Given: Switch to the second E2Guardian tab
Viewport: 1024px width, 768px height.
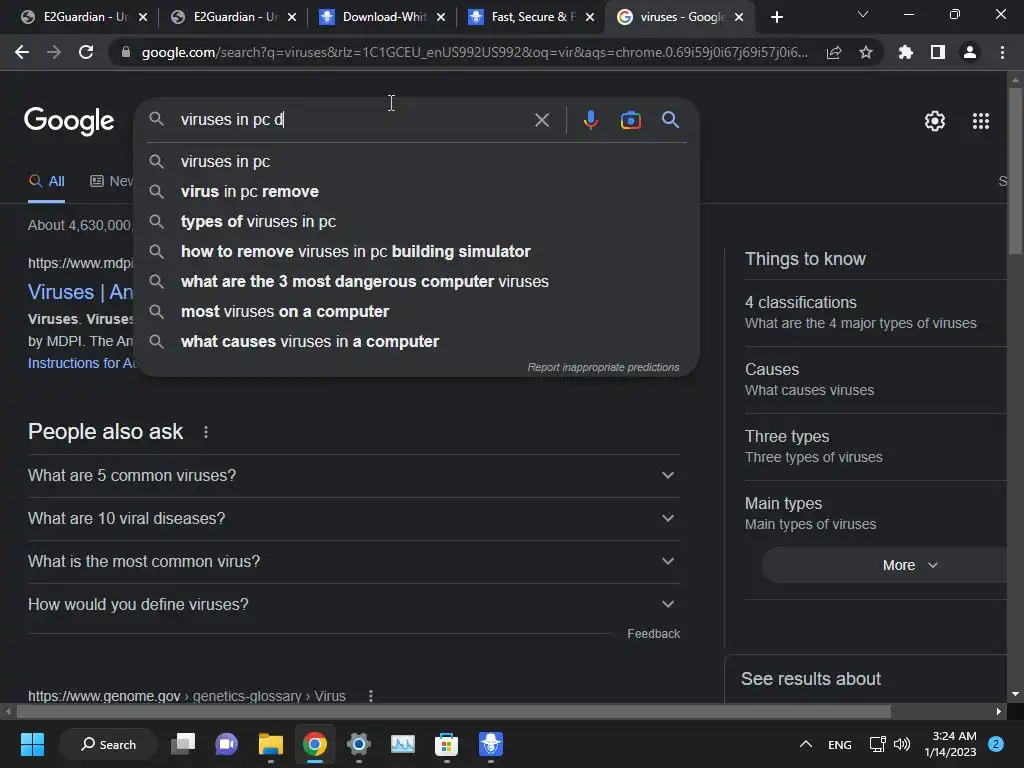Looking at the screenshot, I should [x=233, y=17].
